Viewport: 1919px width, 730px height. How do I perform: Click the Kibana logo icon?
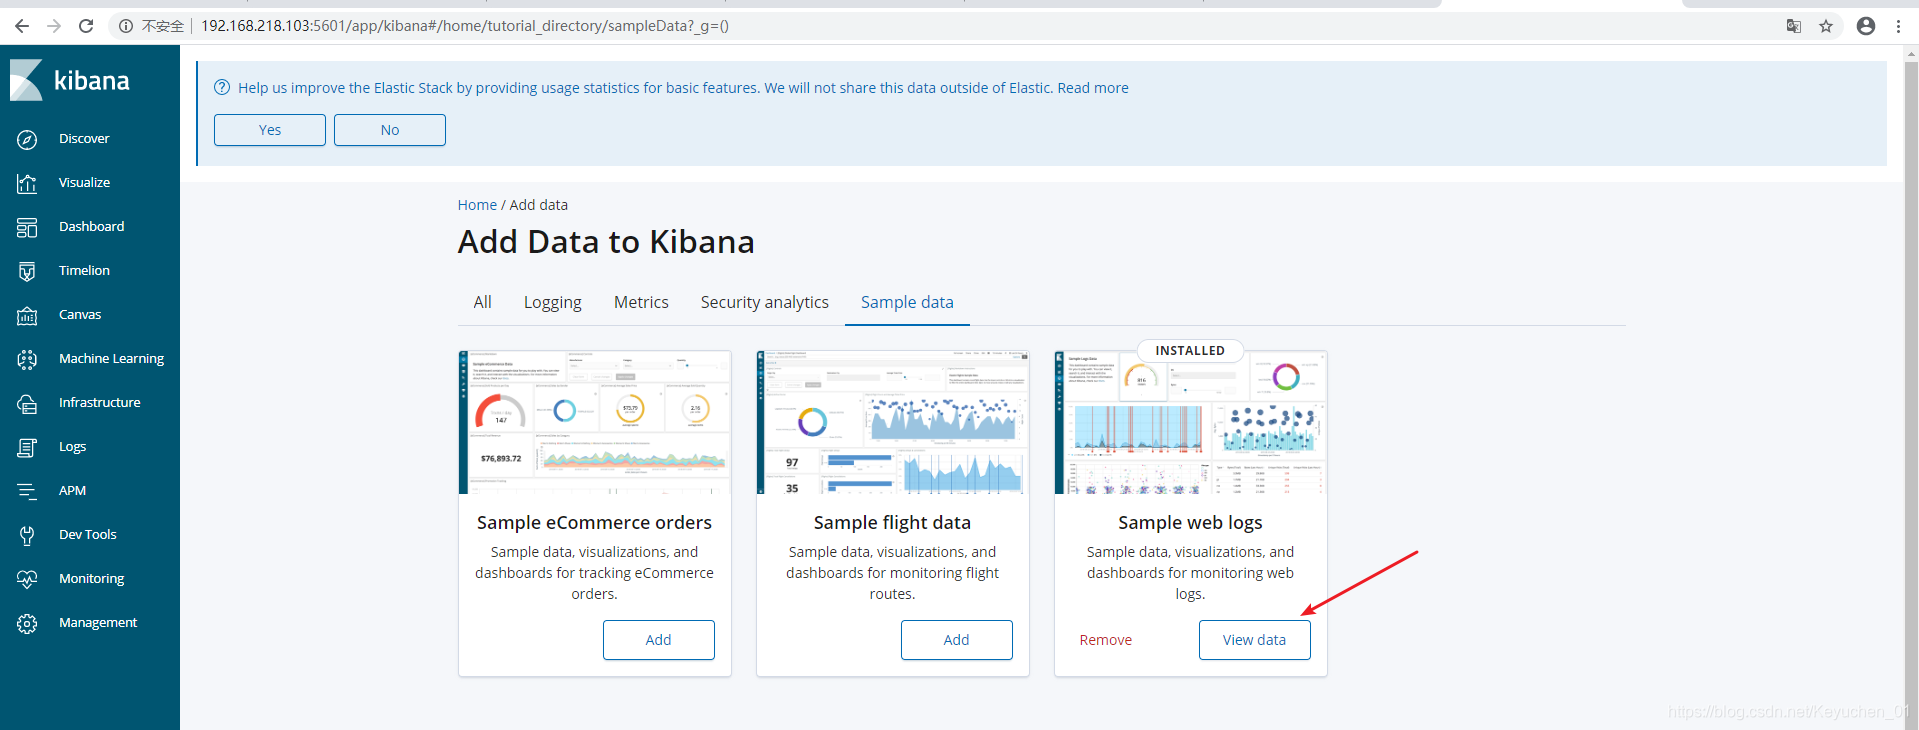click(x=26, y=80)
